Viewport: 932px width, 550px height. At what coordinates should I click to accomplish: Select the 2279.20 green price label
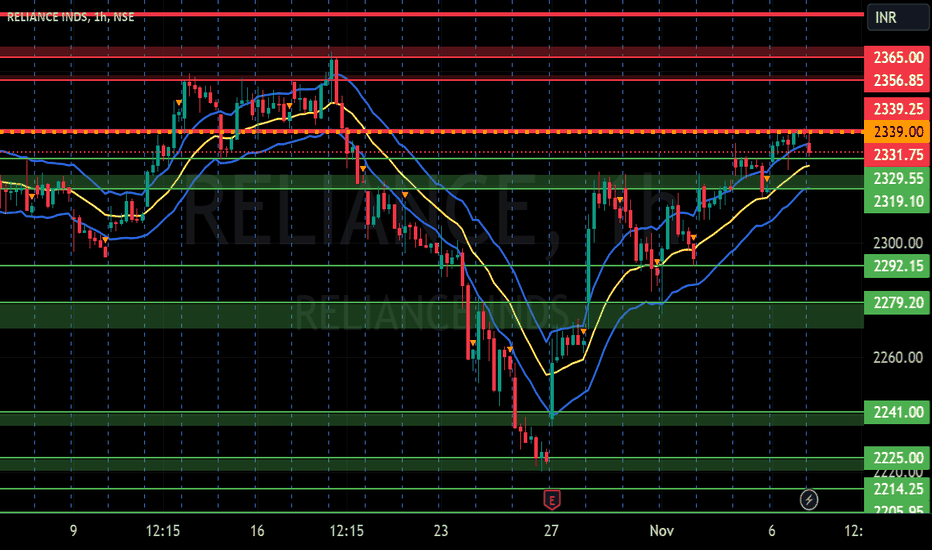[x=898, y=303]
